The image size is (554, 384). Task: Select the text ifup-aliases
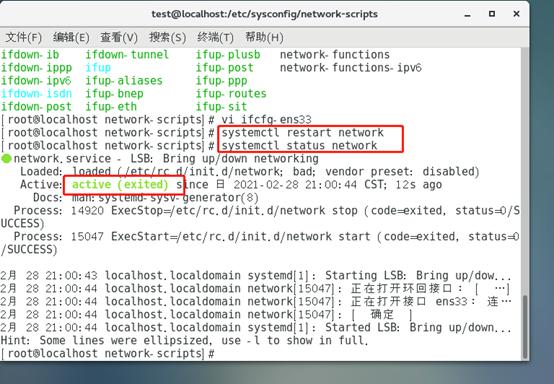(x=124, y=81)
